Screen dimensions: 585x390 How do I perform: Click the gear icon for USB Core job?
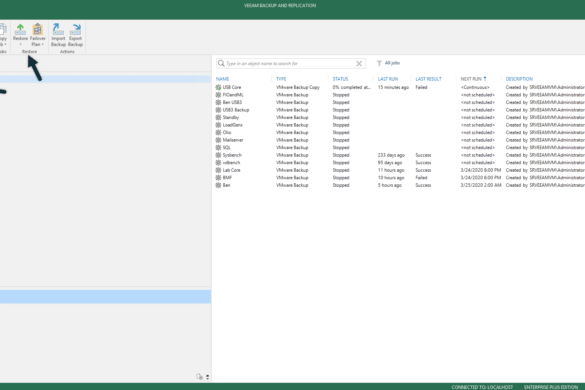(x=218, y=87)
